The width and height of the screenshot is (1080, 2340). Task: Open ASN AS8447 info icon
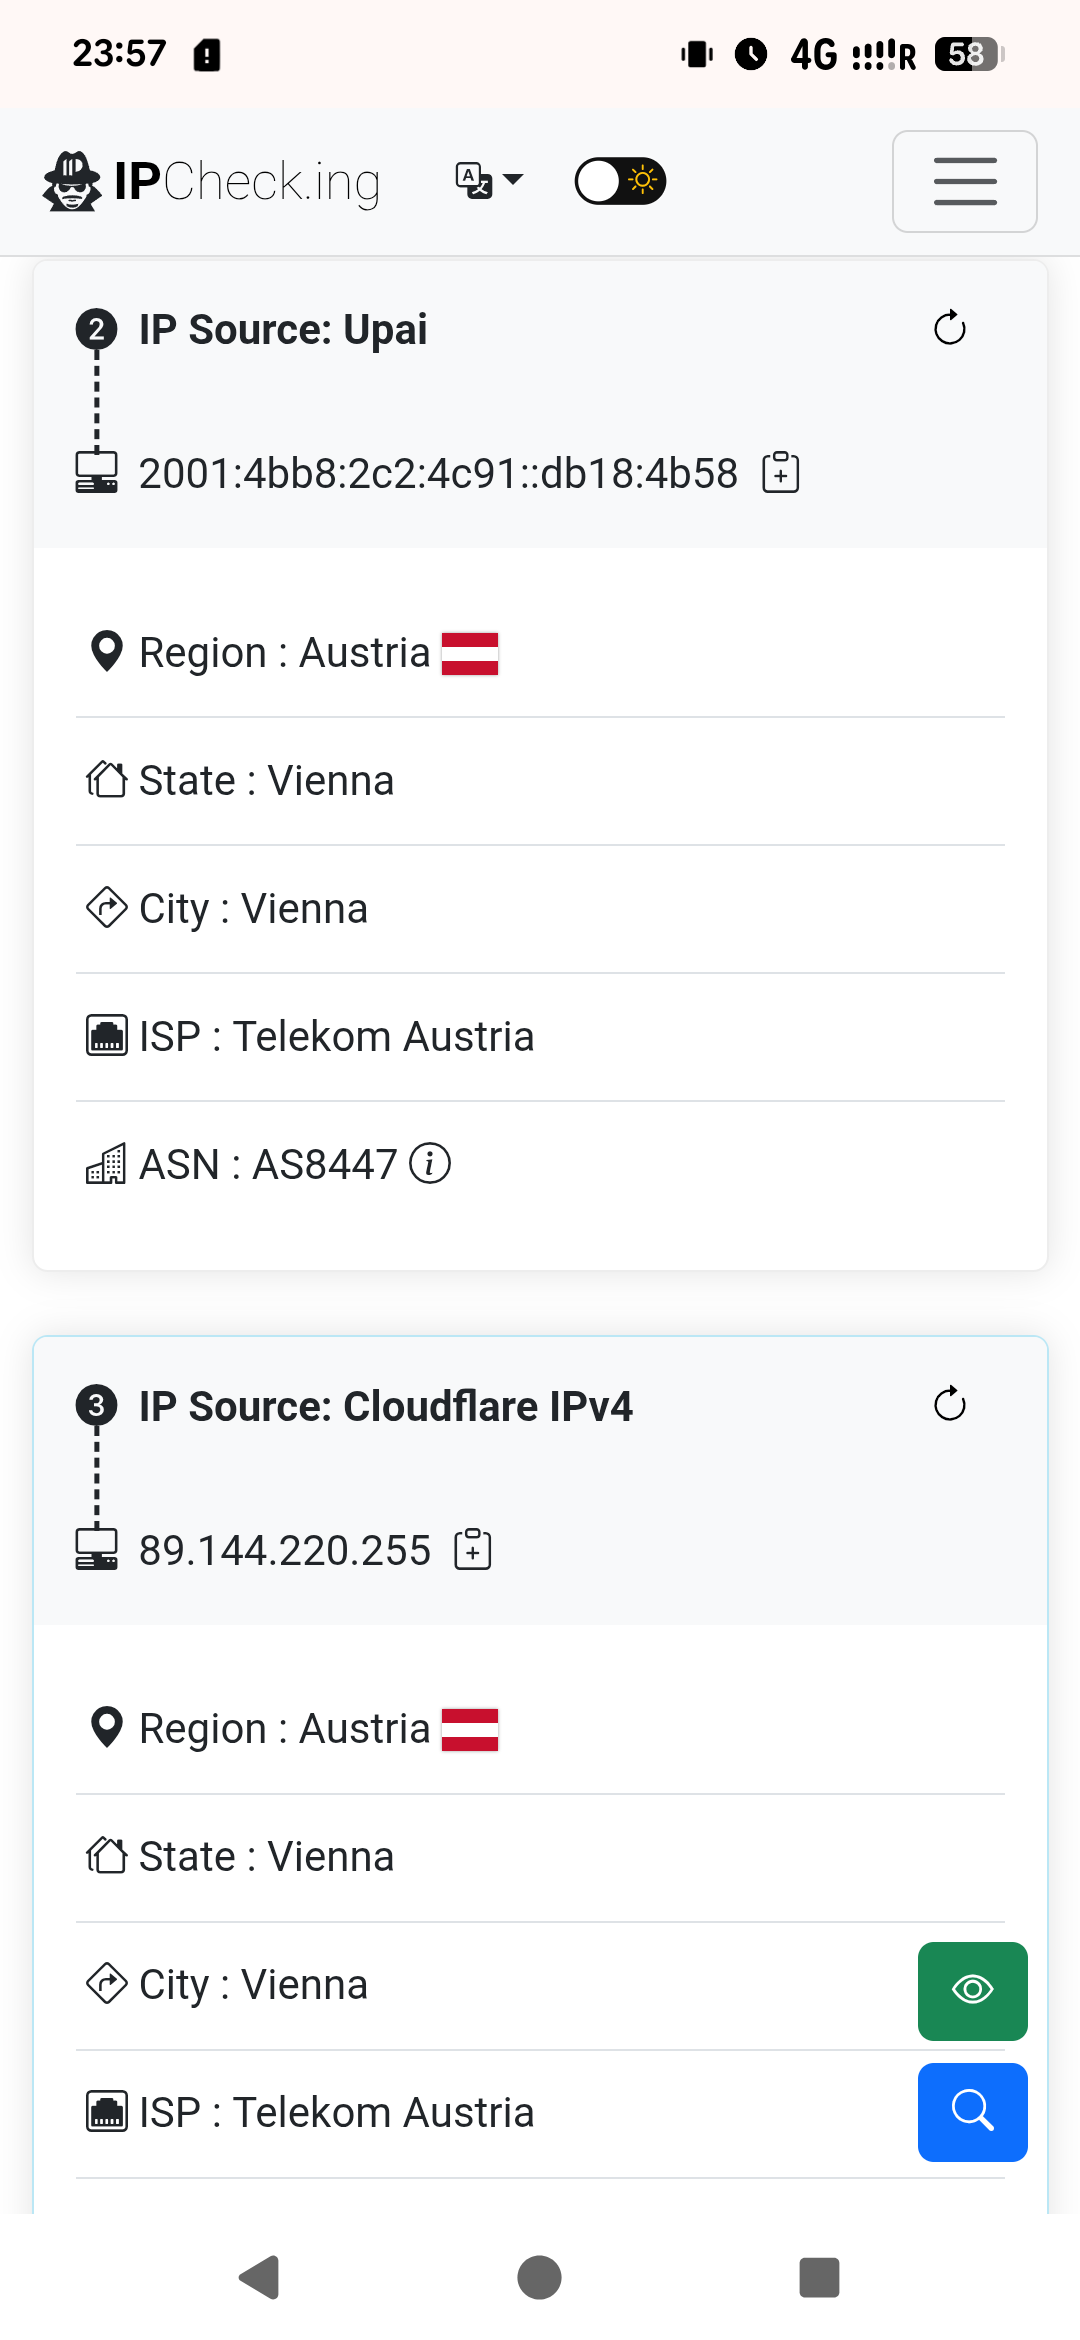pos(430,1164)
